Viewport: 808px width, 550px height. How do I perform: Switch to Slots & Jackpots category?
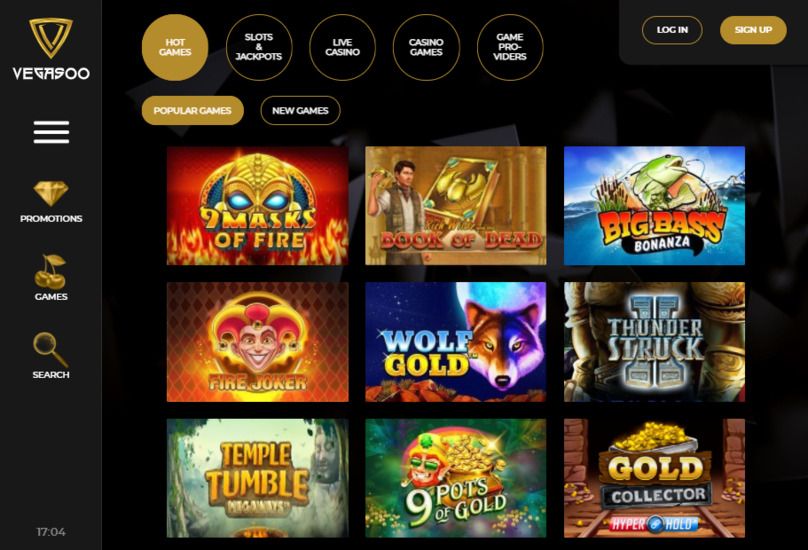click(x=259, y=47)
